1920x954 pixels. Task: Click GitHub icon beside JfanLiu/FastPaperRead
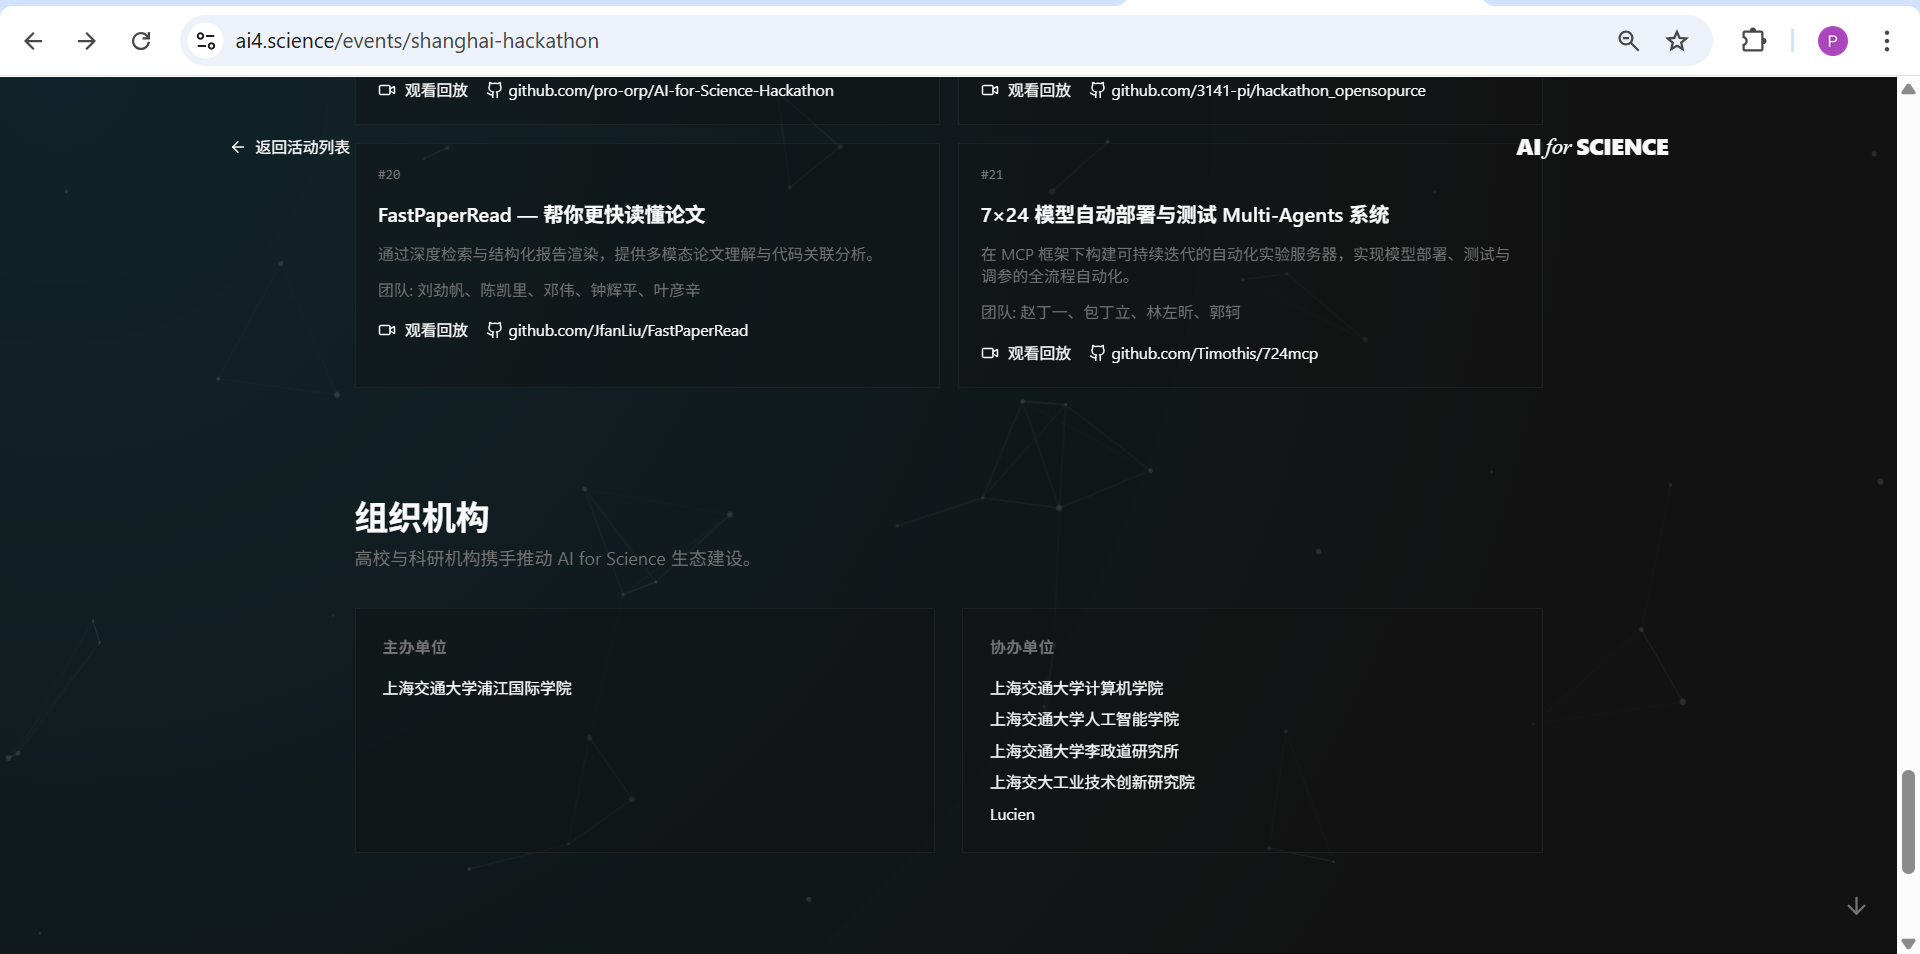(494, 330)
